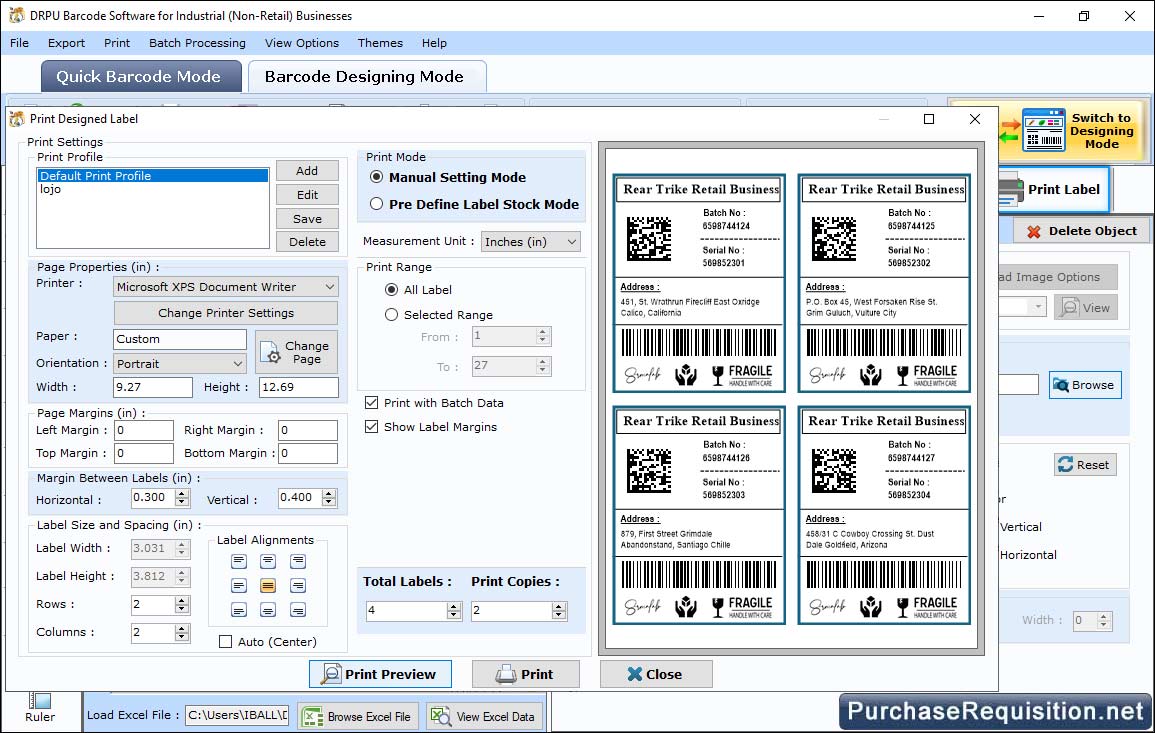Open the Measurement Unit dropdown
The image size is (1155, 733).
click(530, 242)
